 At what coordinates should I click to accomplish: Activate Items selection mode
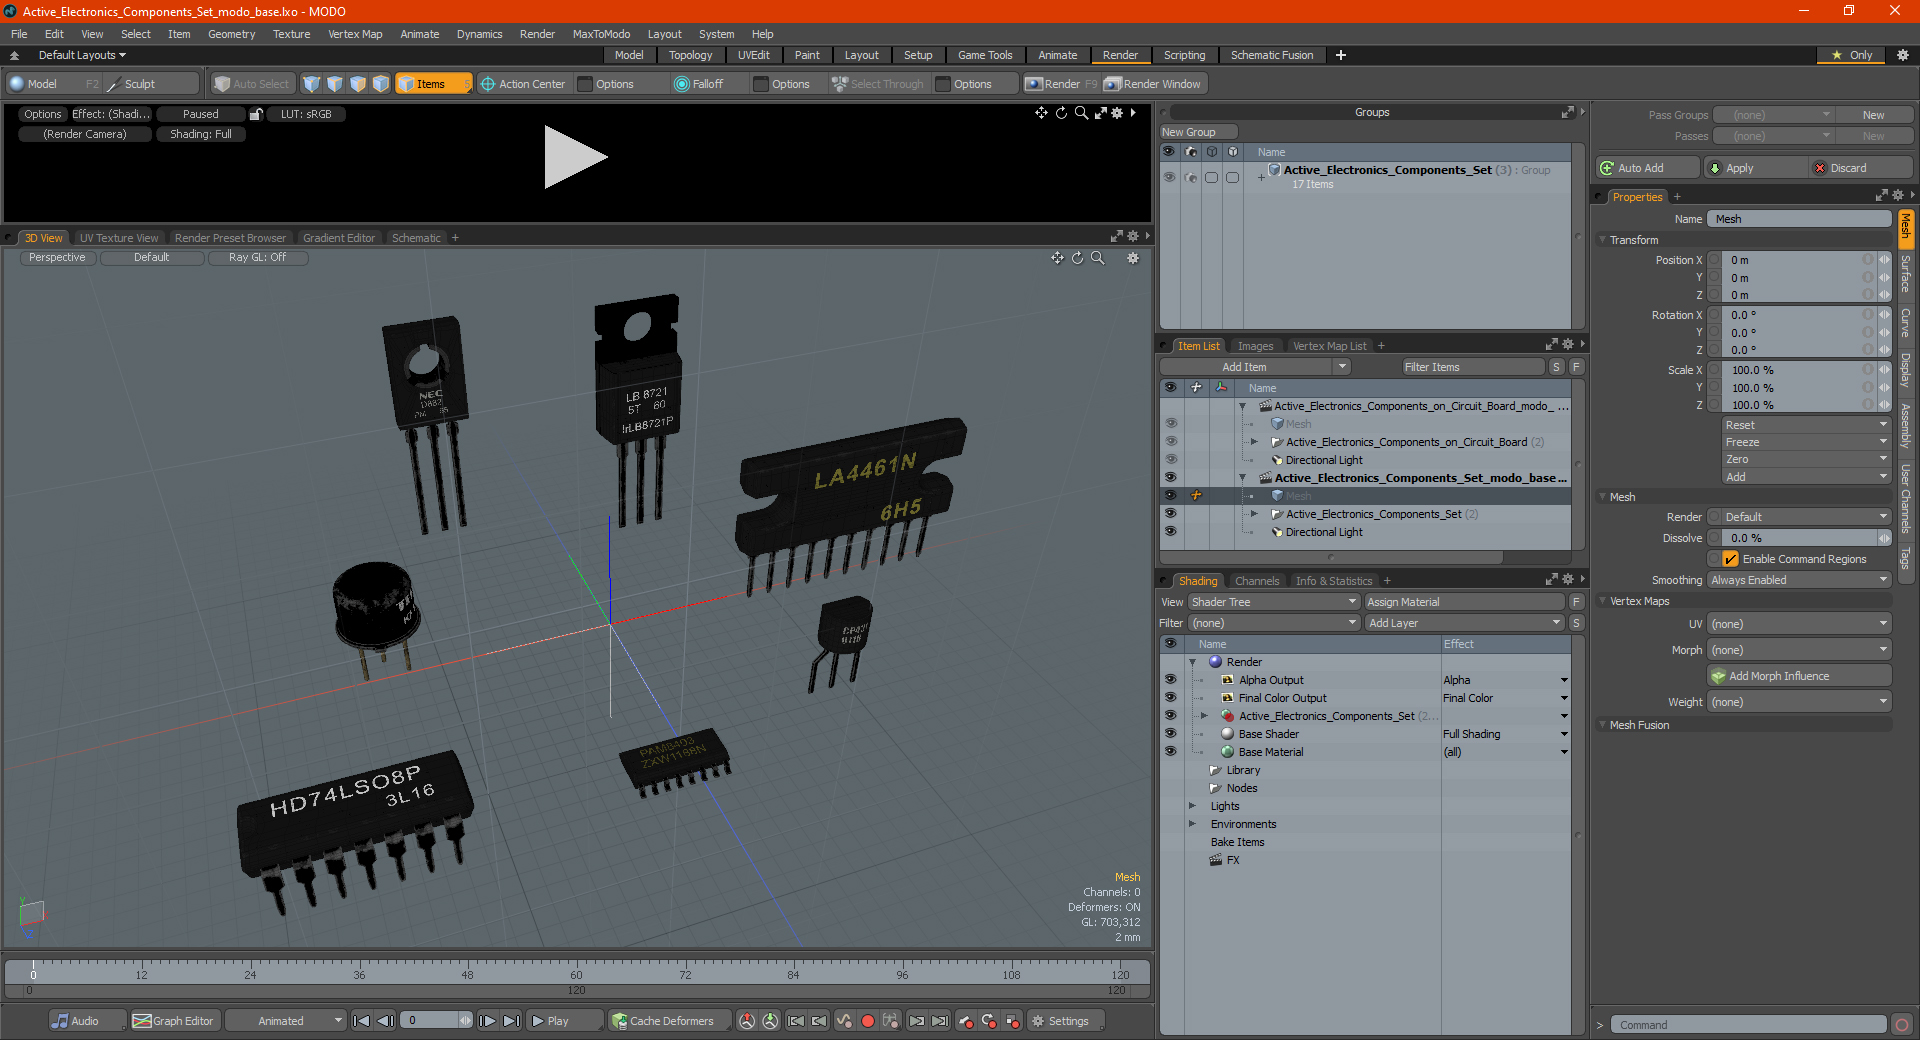tap(432, 84)
